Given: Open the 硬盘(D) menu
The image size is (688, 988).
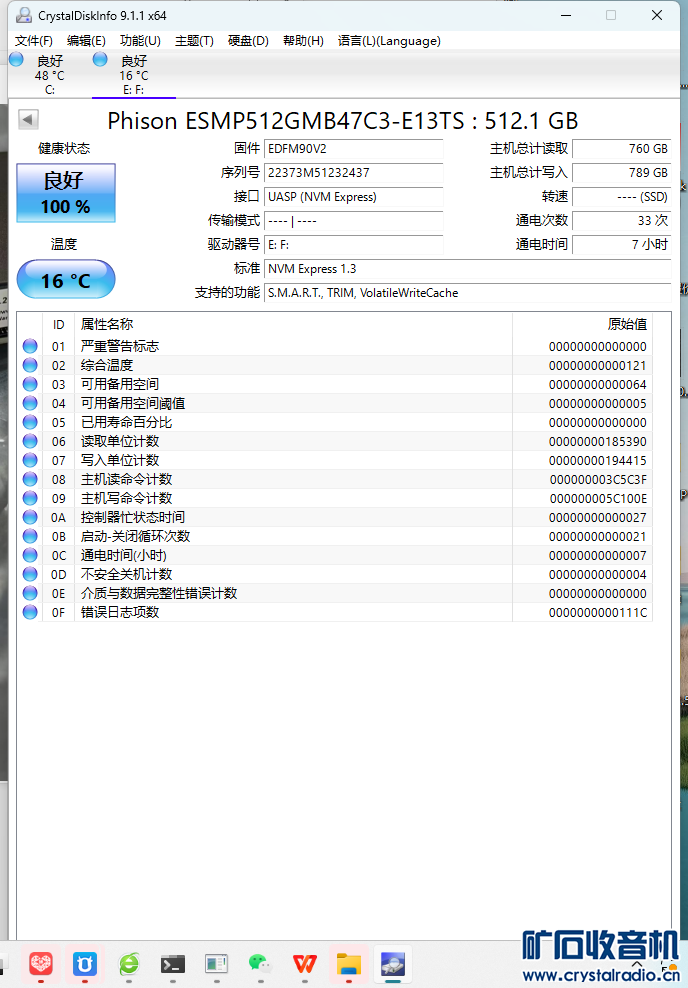Looking at the screenshot, I should 248,41.
